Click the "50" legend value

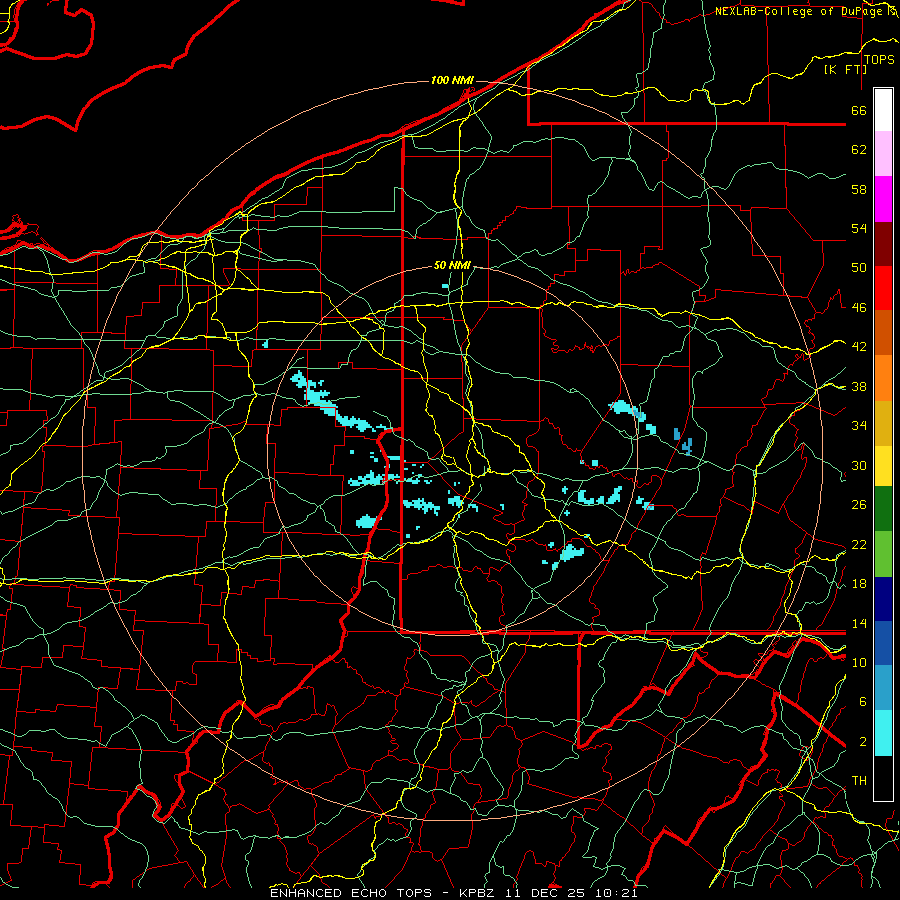[x=859, y=268]
